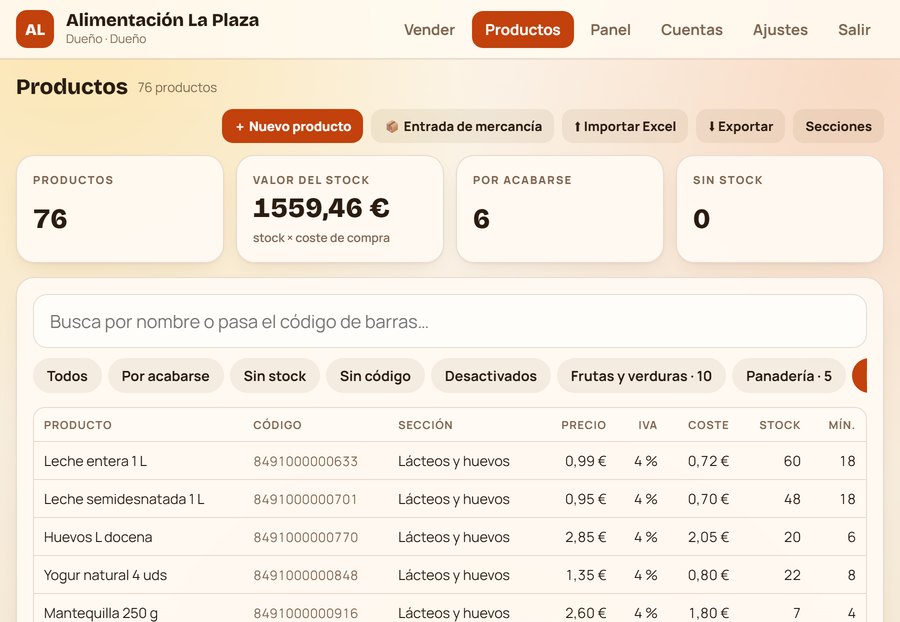Image resolution: width=900 pixels, height=622 pixels.
Task: Sort by the PRODUCTO column header
Action: click(78, 425)
